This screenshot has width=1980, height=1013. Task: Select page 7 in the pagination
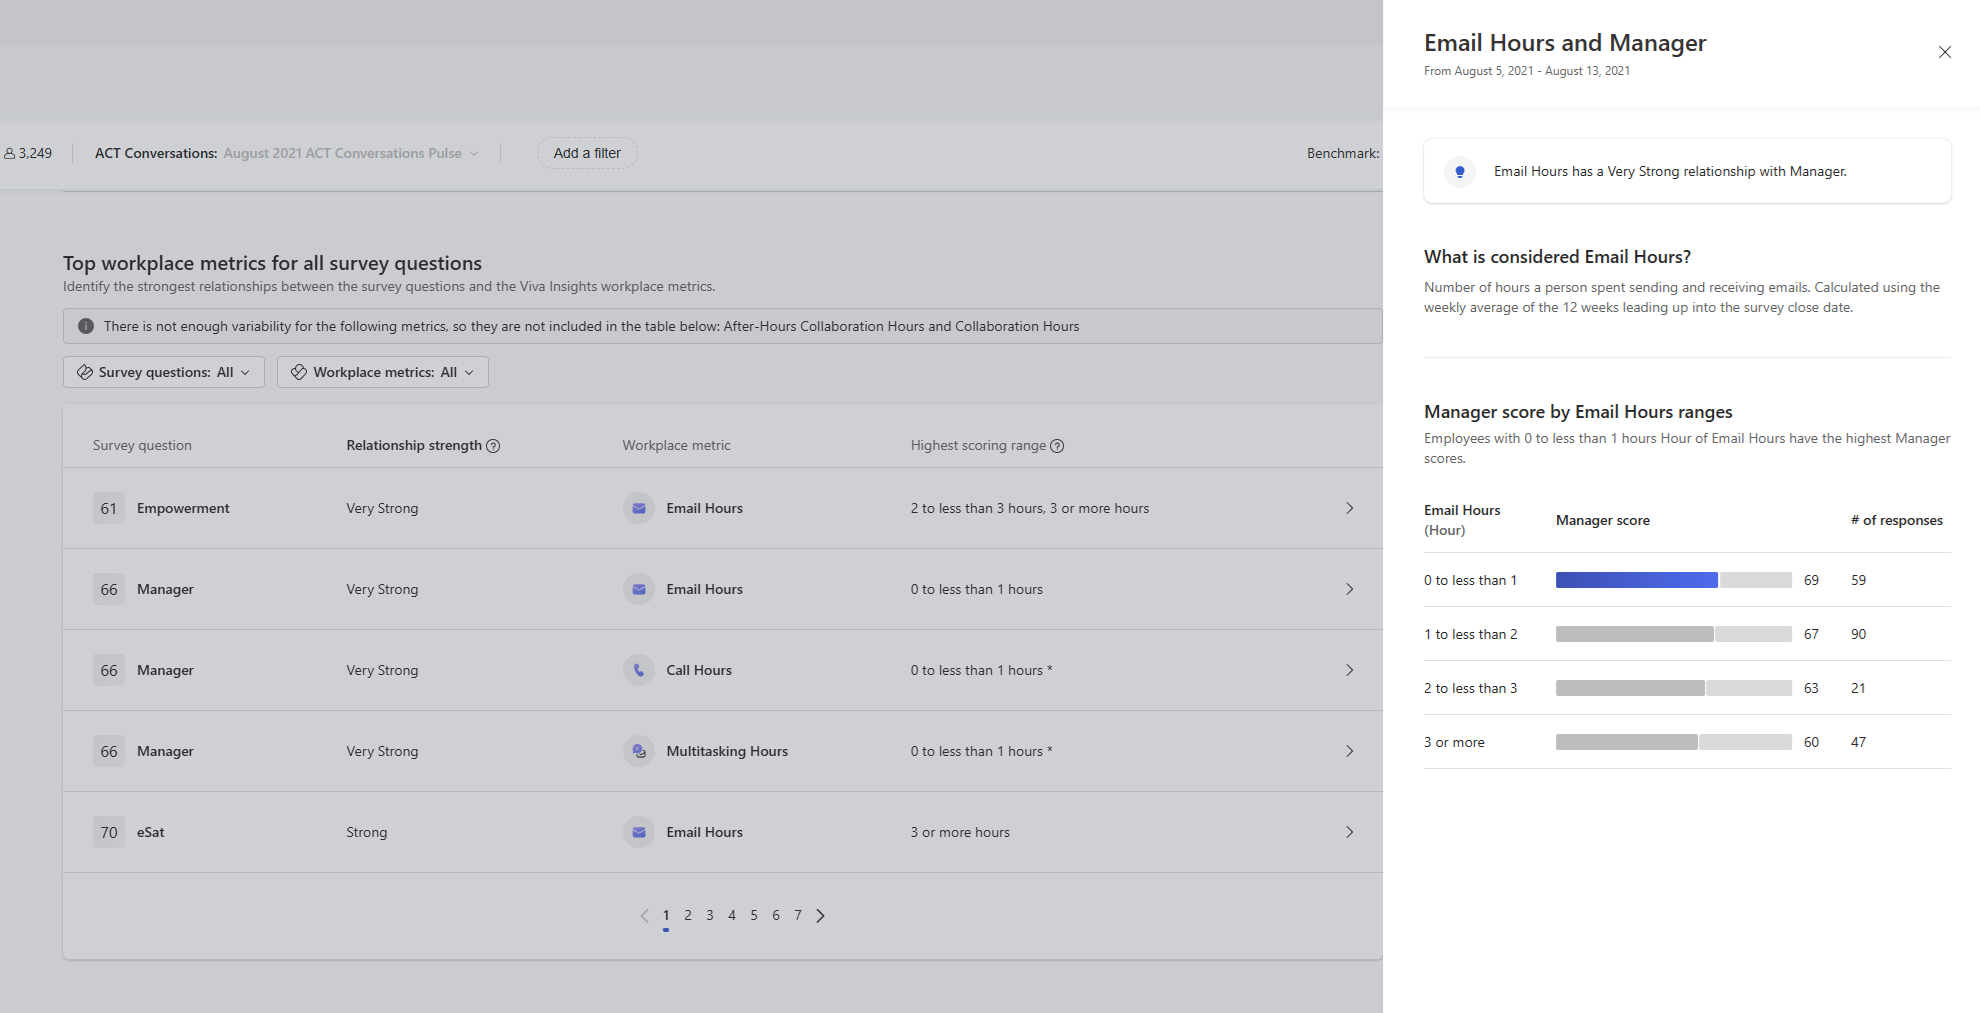pyautogui.click(x=798, y=914)
